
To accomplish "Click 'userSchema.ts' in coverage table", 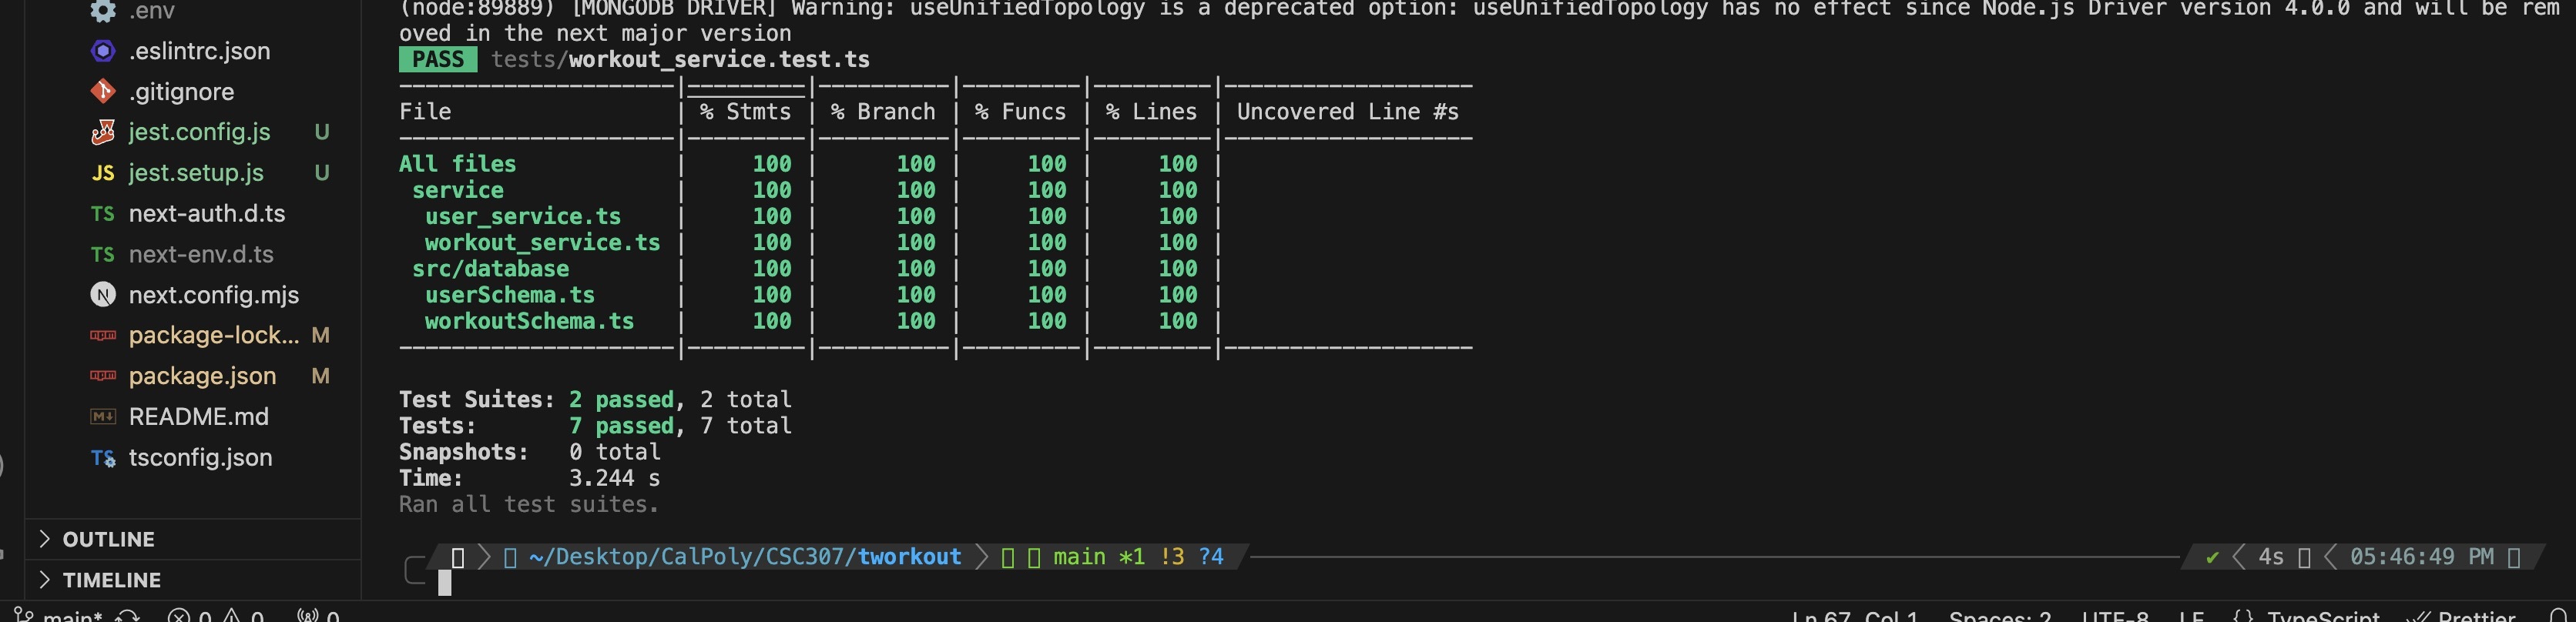I will pos(510,295).
